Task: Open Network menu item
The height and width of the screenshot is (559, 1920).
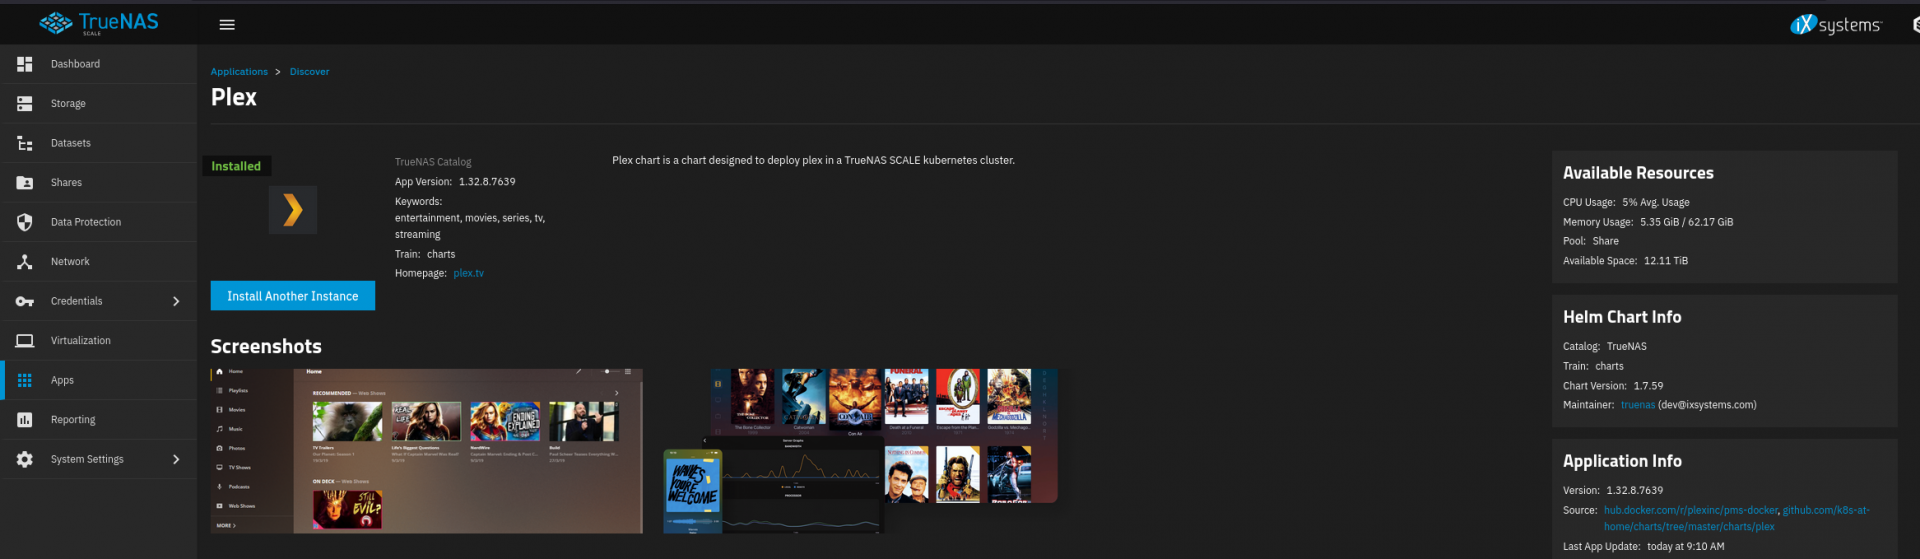Action: point(98,262)
